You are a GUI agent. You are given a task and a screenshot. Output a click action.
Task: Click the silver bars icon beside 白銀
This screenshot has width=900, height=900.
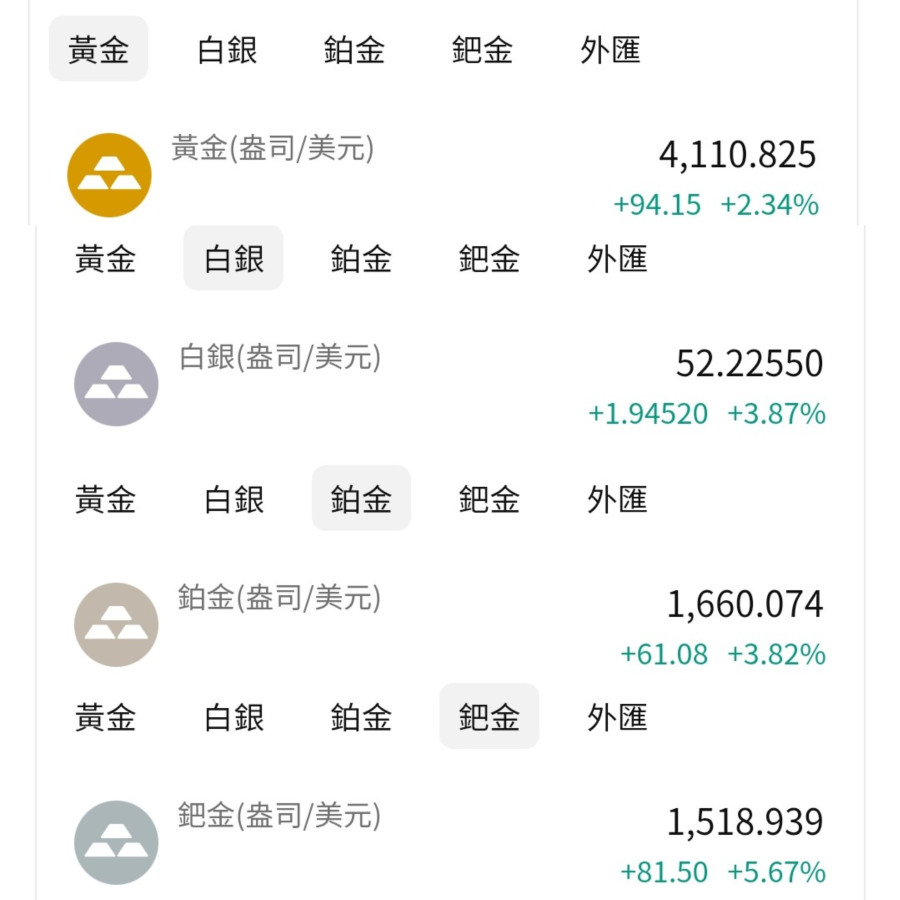[x=116, y=384]
